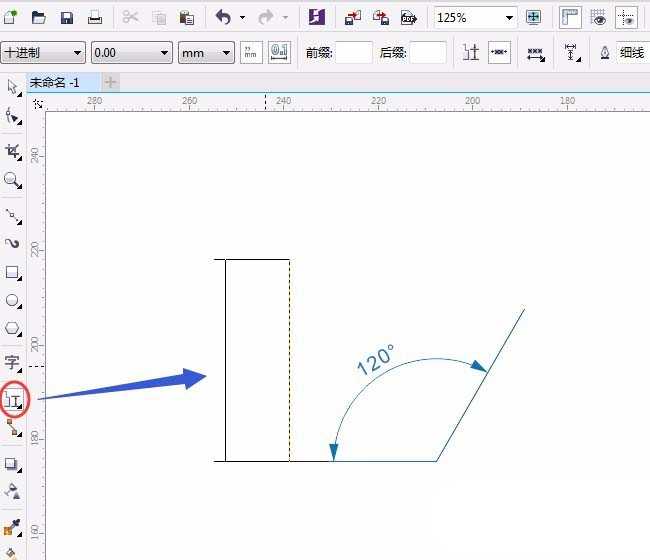The image size is (650, 560).
Task: Activate the Text tool (字)
Action: 13,362
